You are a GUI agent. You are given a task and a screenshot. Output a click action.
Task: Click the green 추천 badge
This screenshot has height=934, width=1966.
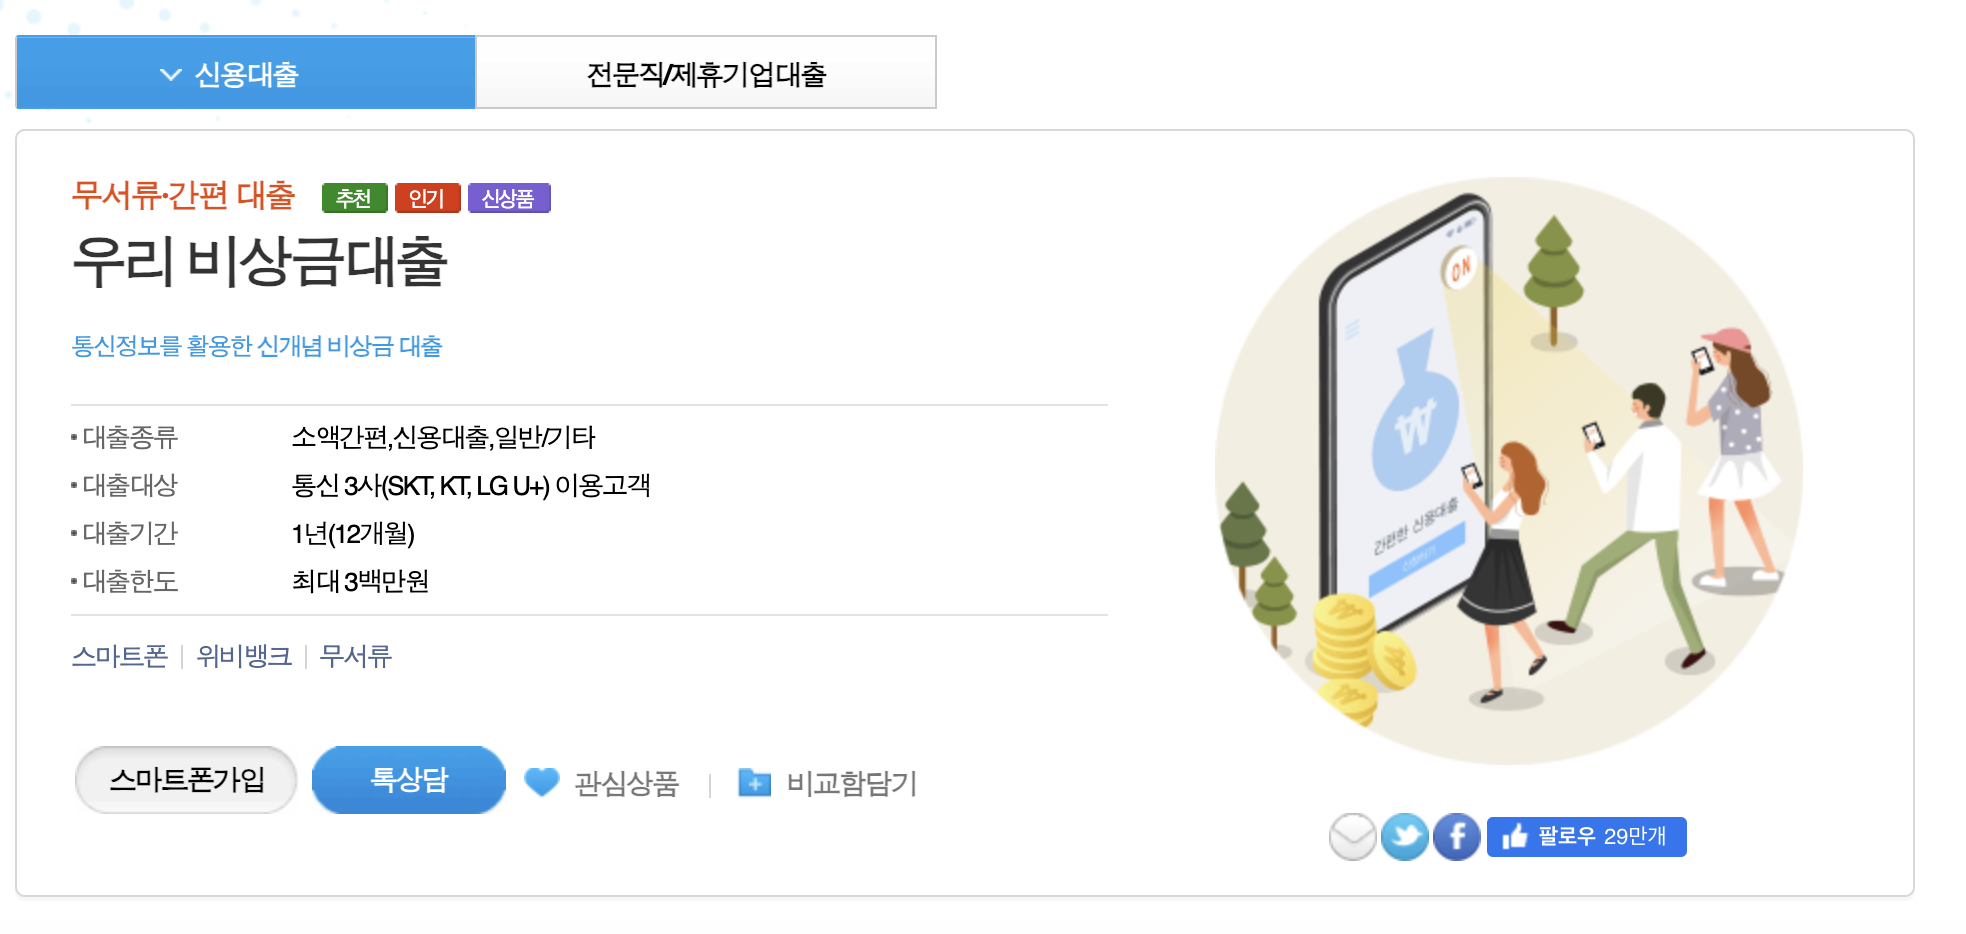pyautogui.click(x=354, y=198)
